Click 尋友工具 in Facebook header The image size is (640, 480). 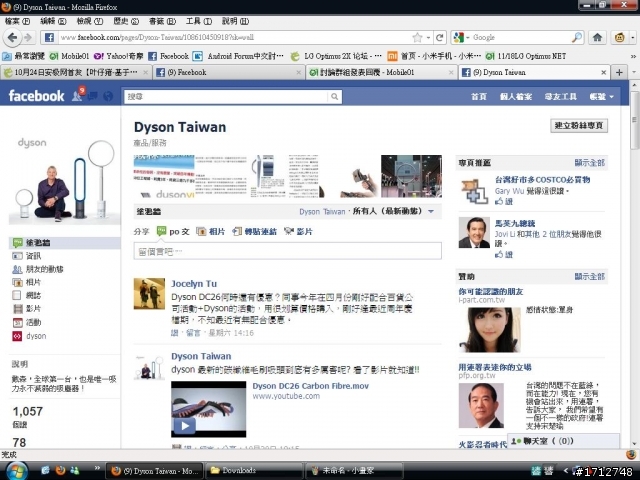click(560, 97)
